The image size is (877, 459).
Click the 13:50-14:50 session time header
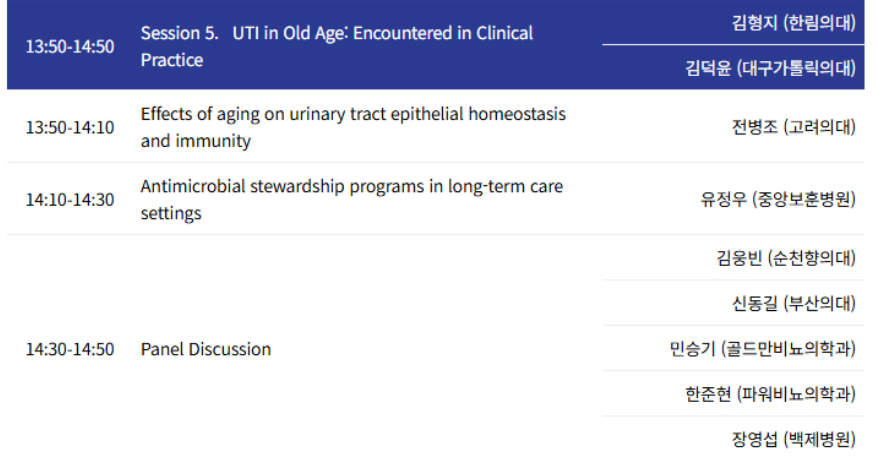[x=70, y=47]
